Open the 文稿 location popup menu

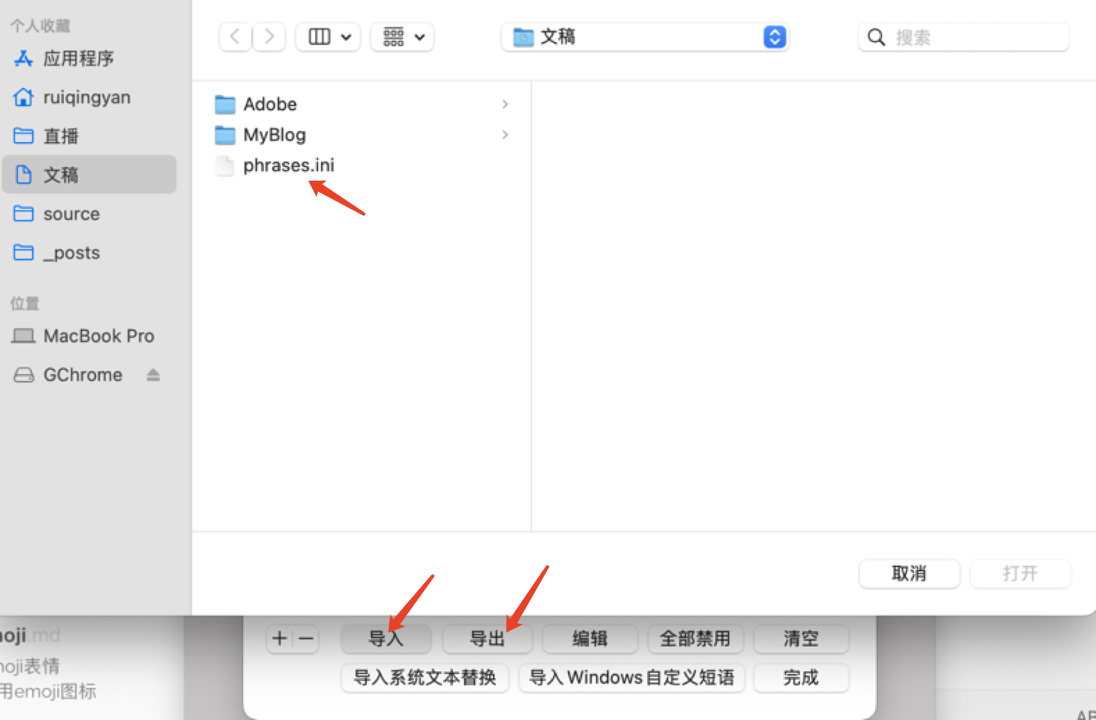click(x=644, y=36)
